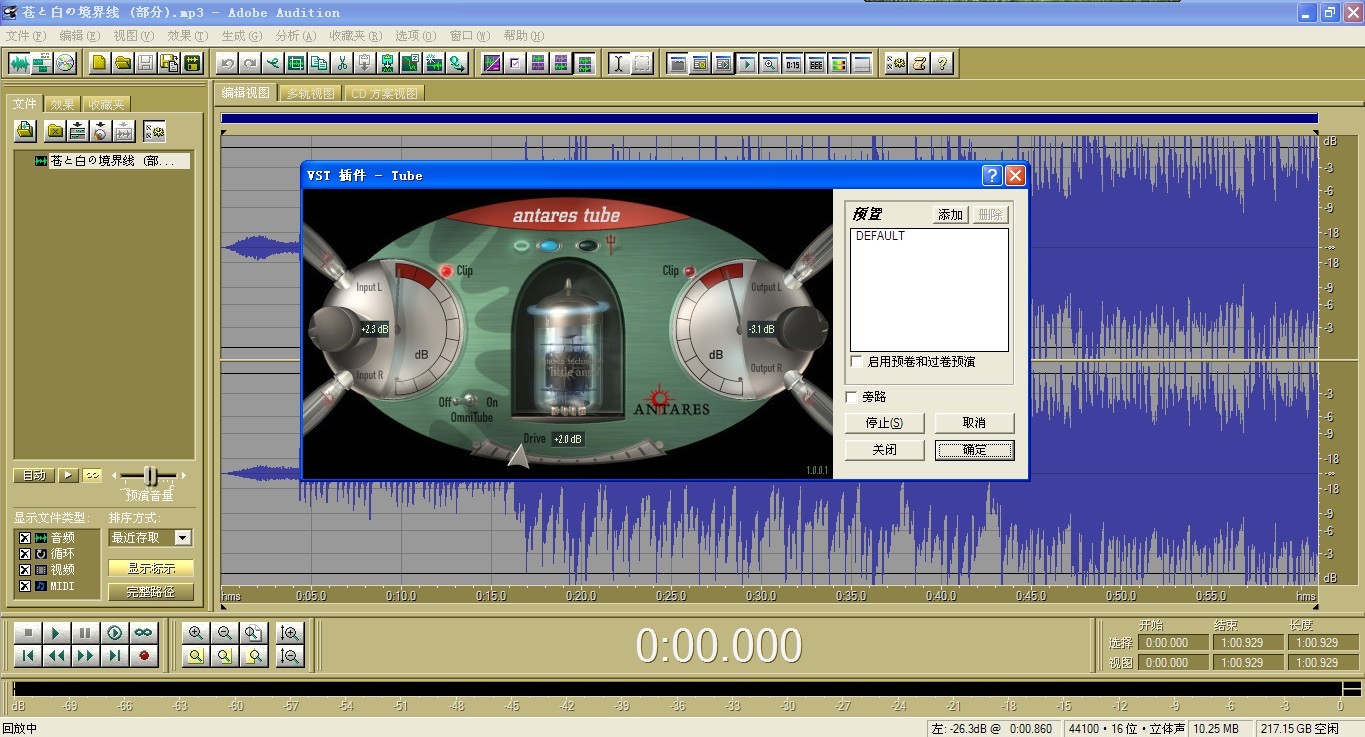Switch to Multitrack view toolbar icon

42,63
